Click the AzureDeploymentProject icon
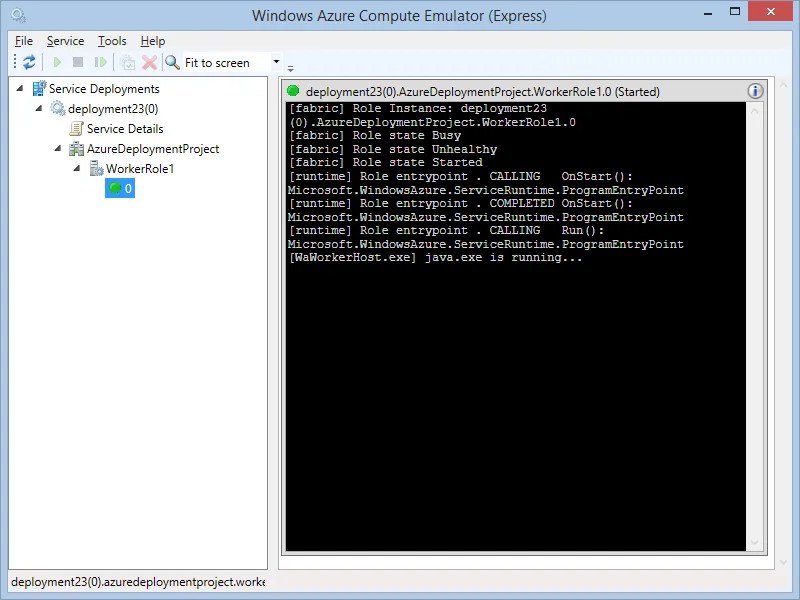Image resolution: width=800 pixels, height=600 pixels. point(77,148)
